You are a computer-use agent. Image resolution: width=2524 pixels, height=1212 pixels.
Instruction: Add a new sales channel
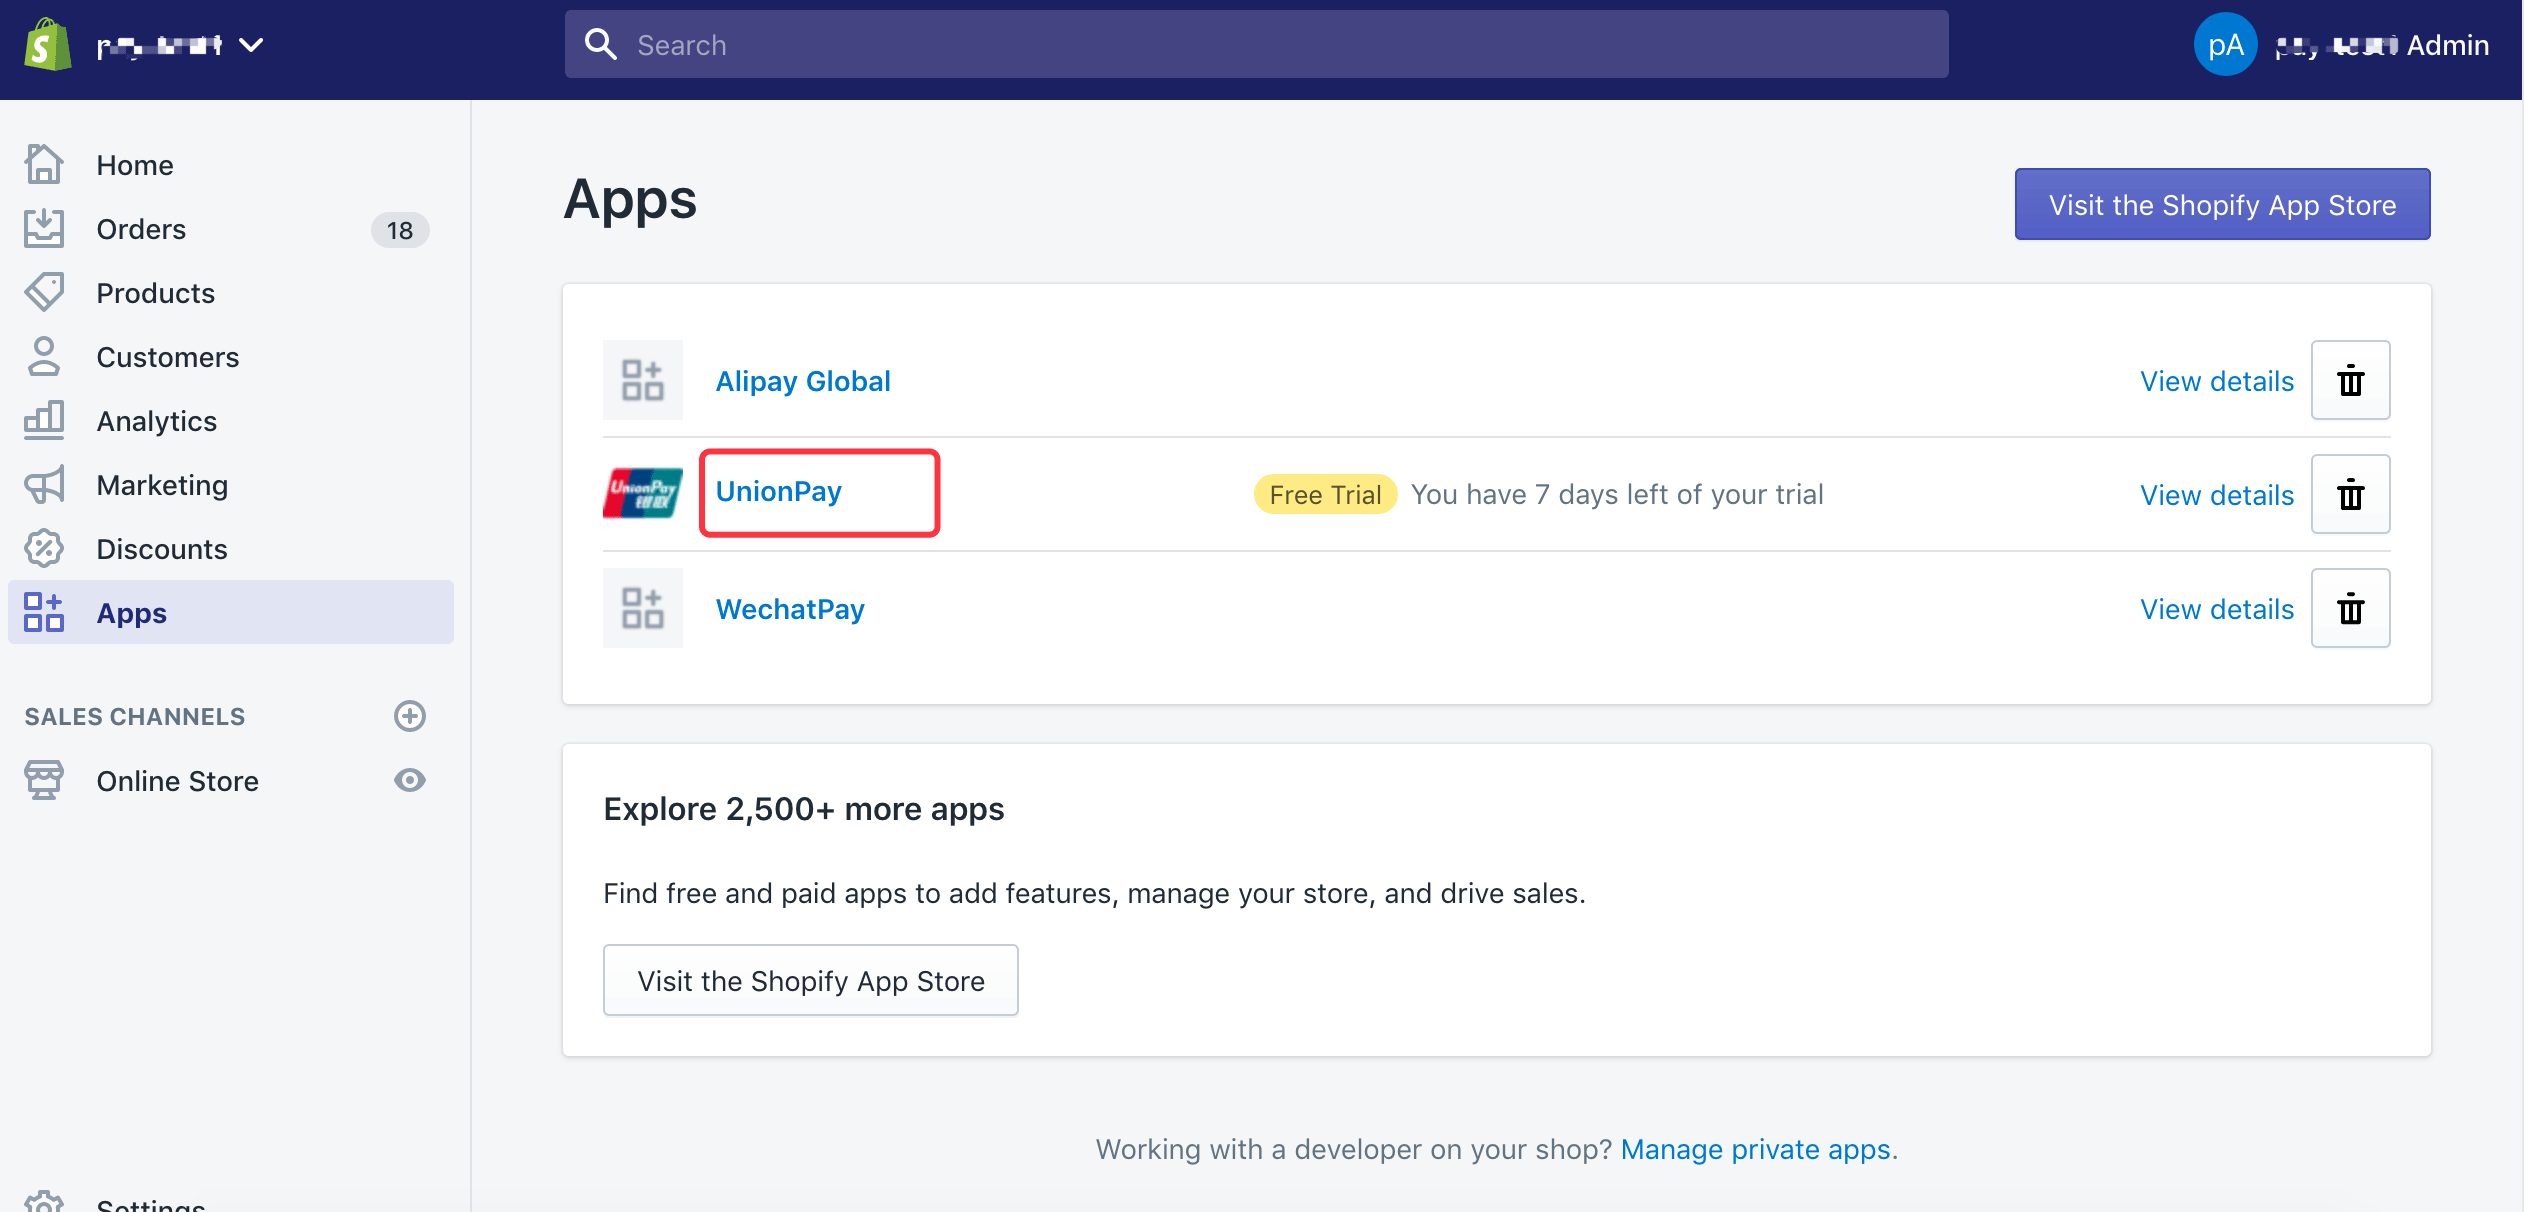tap(410, 716)
